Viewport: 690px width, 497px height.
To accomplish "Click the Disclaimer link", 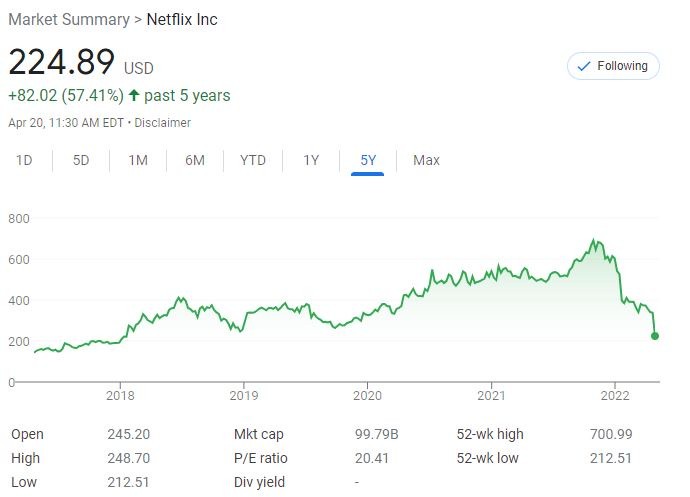I will point(162,123).
